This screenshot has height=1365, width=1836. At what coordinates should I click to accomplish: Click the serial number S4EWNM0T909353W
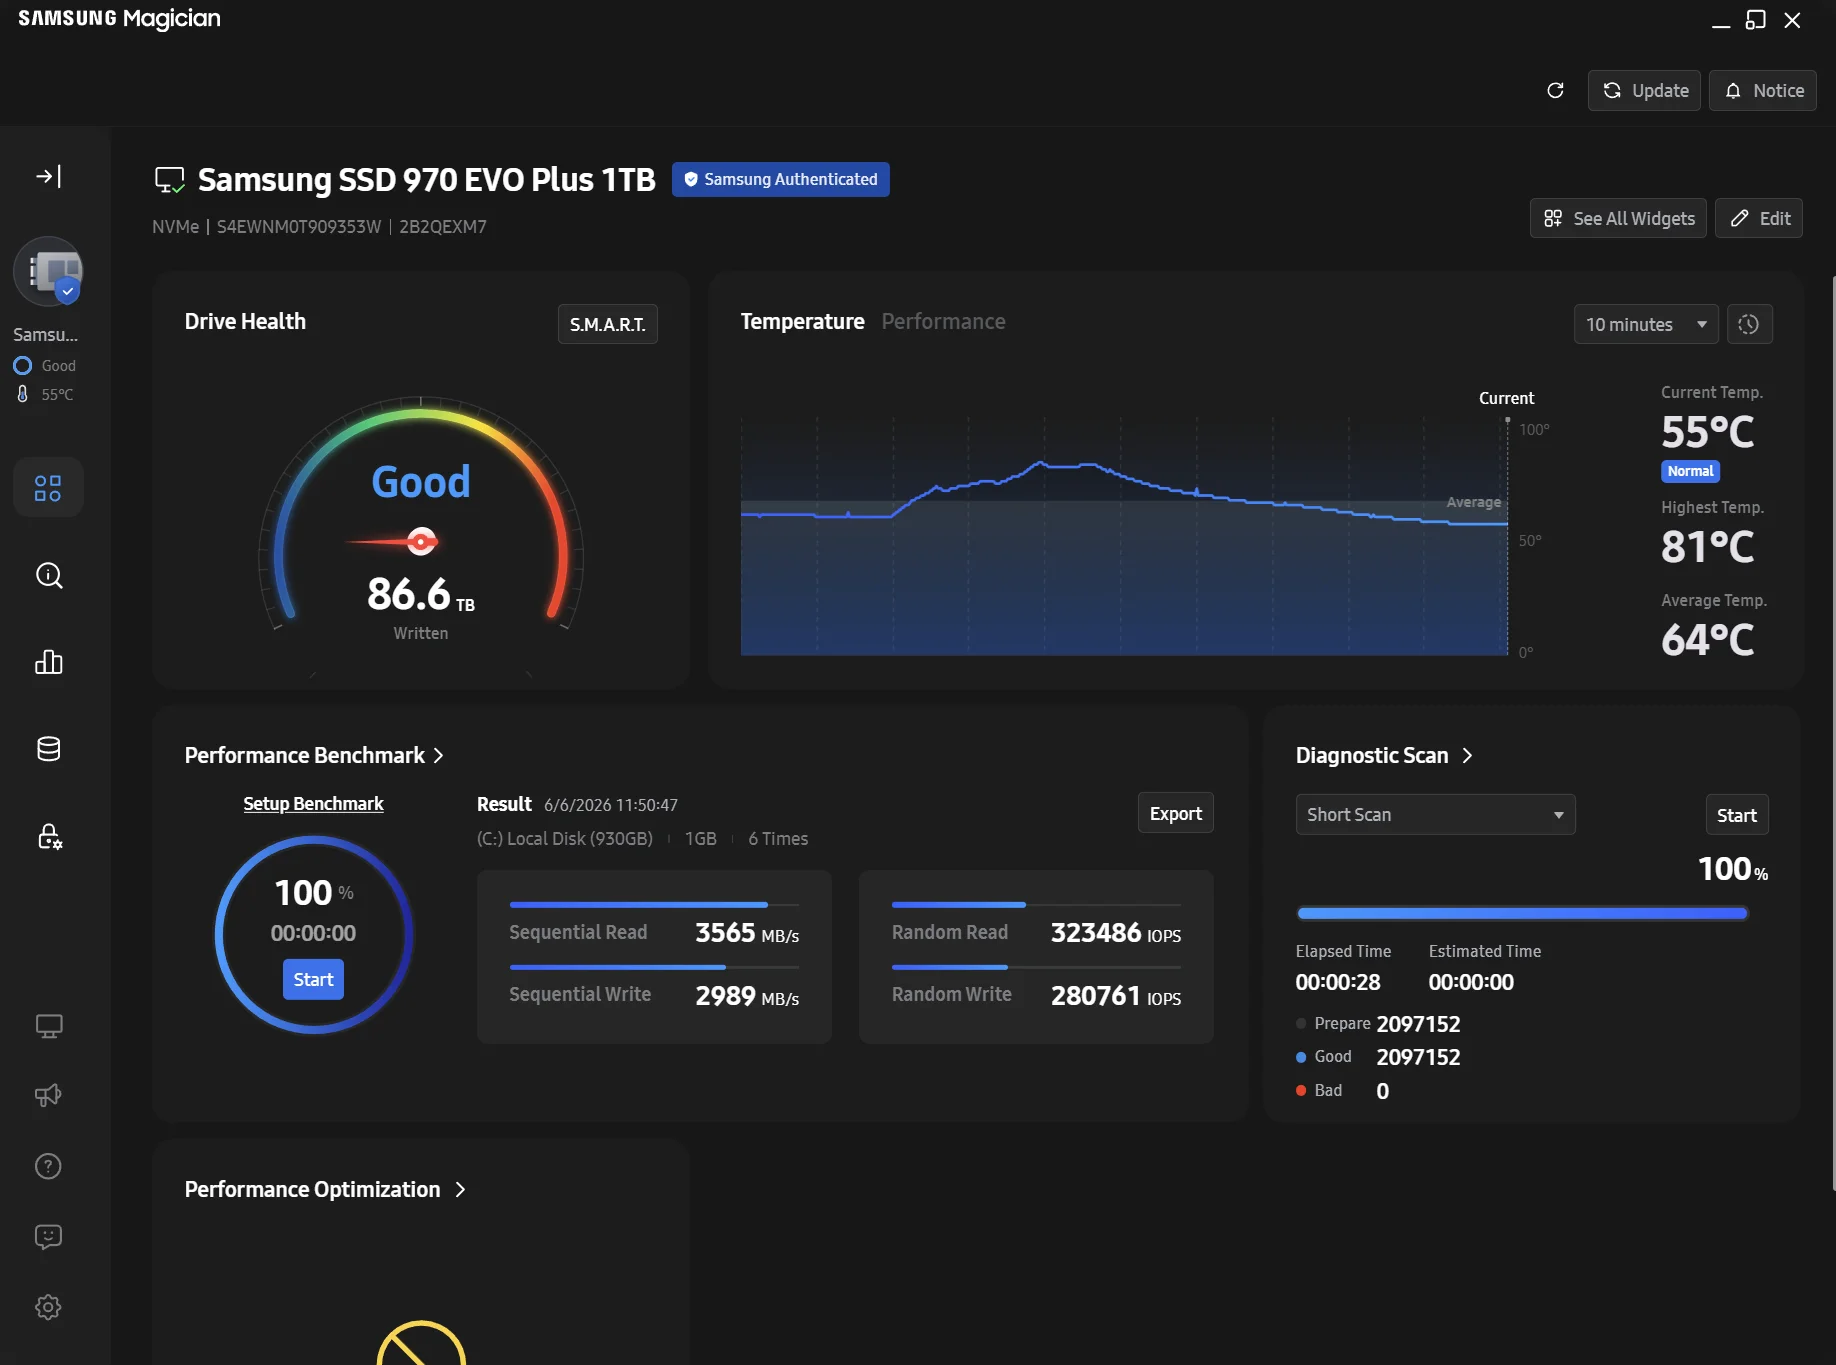coord(299,227)
